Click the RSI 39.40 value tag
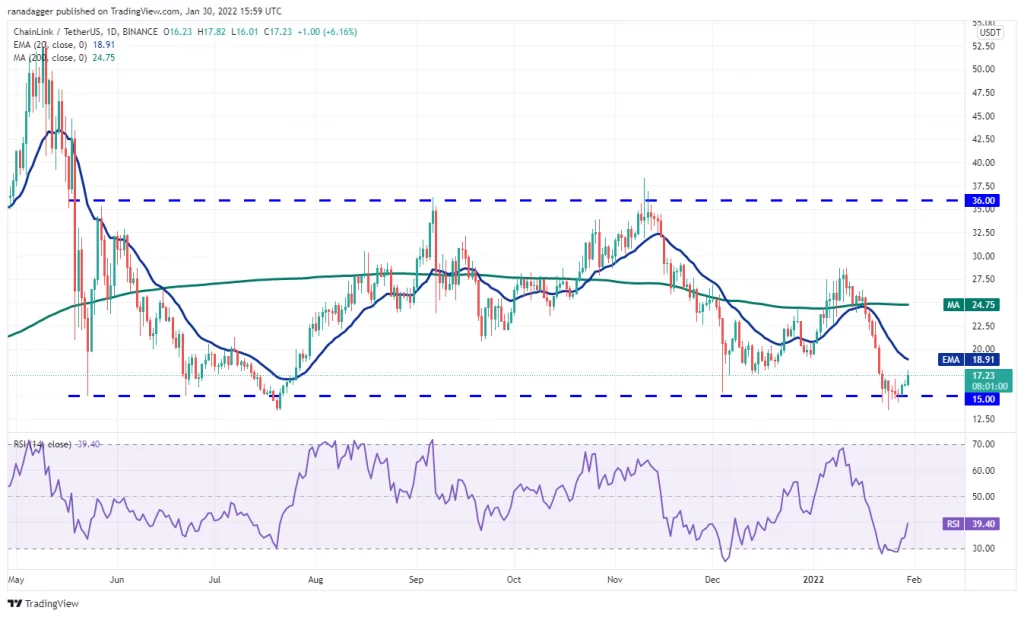 click(970, 524)
